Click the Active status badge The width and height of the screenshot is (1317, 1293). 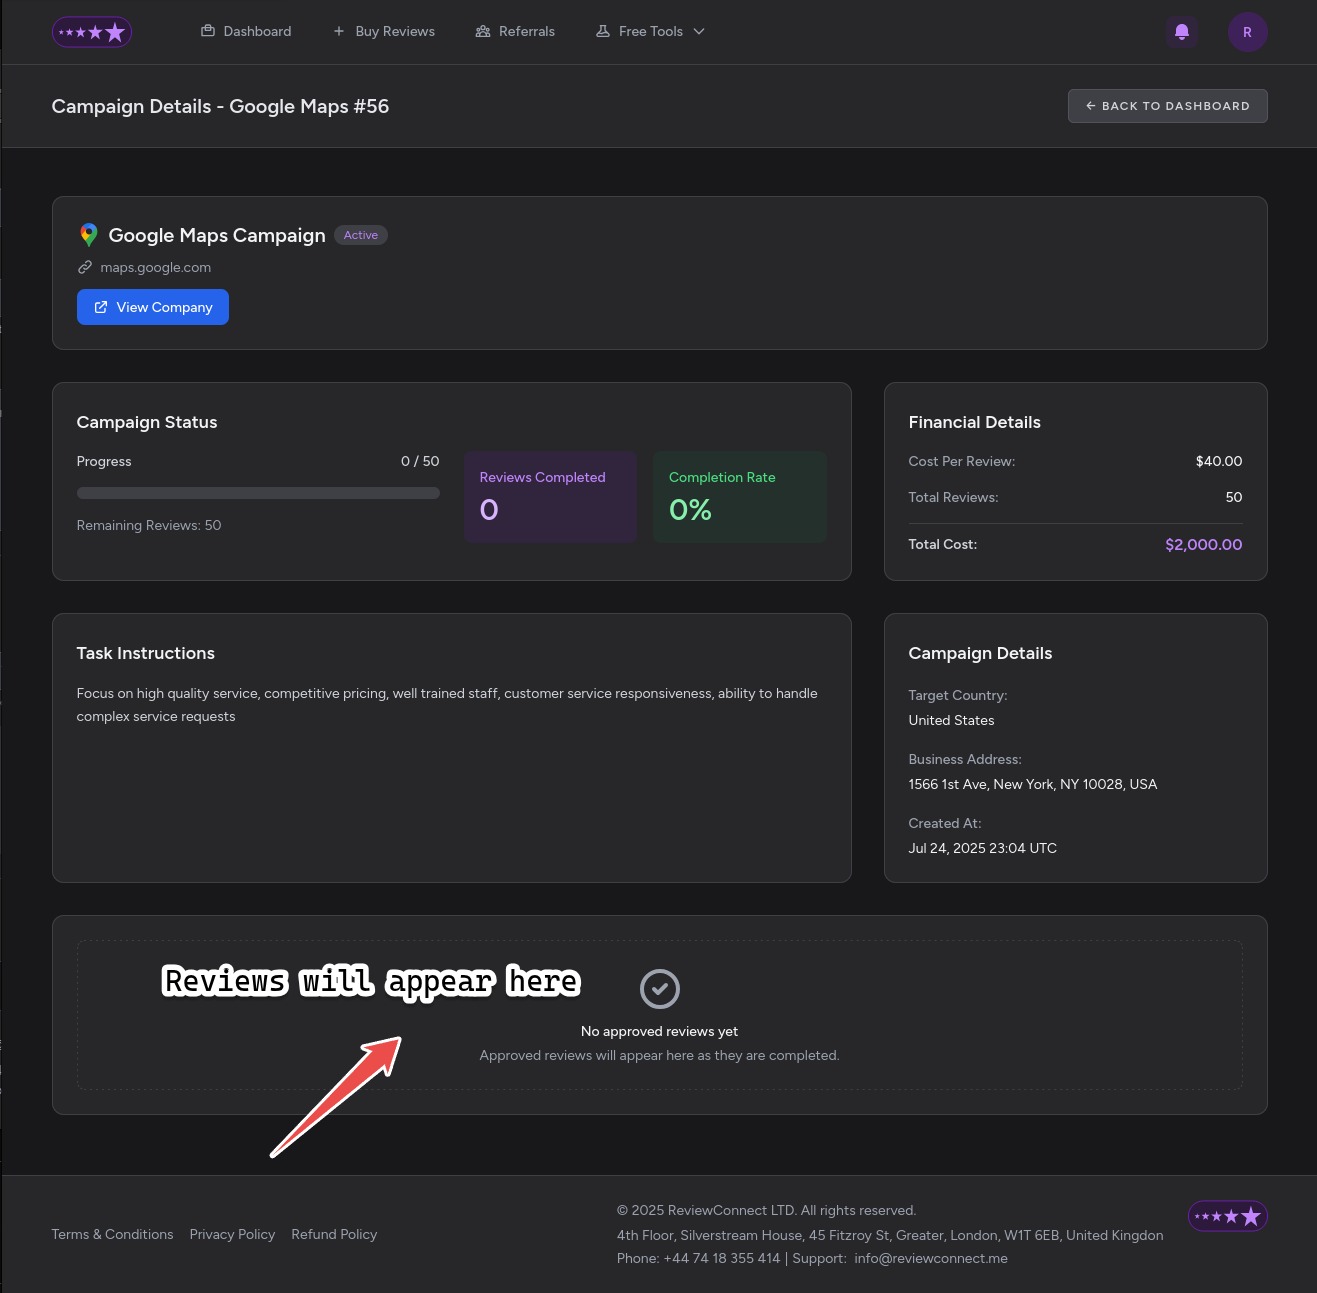[x=361, y=235]
